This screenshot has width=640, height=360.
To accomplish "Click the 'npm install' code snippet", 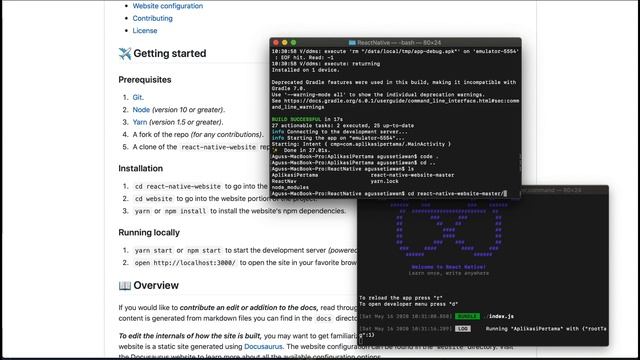I will (x=185, y=211).
